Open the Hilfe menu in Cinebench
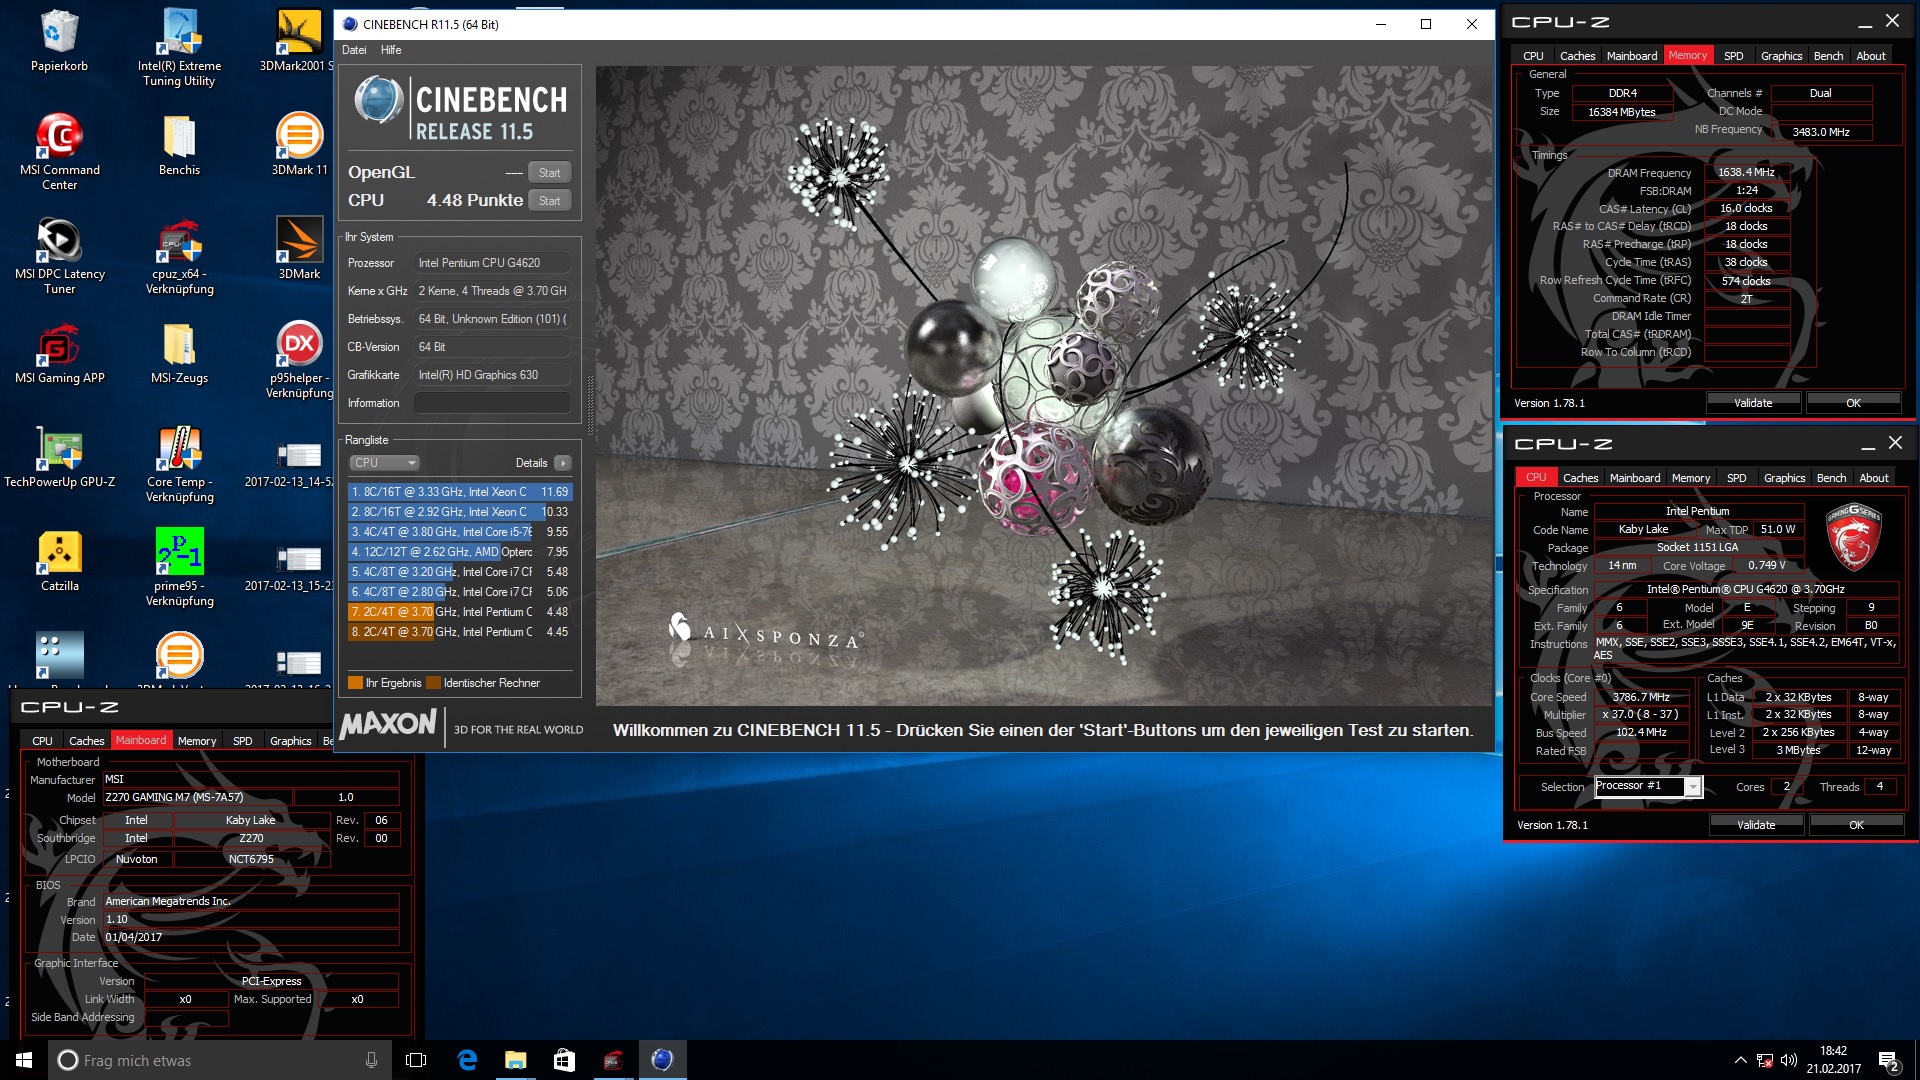The image size is (1920, 1080). pos(391,50)
